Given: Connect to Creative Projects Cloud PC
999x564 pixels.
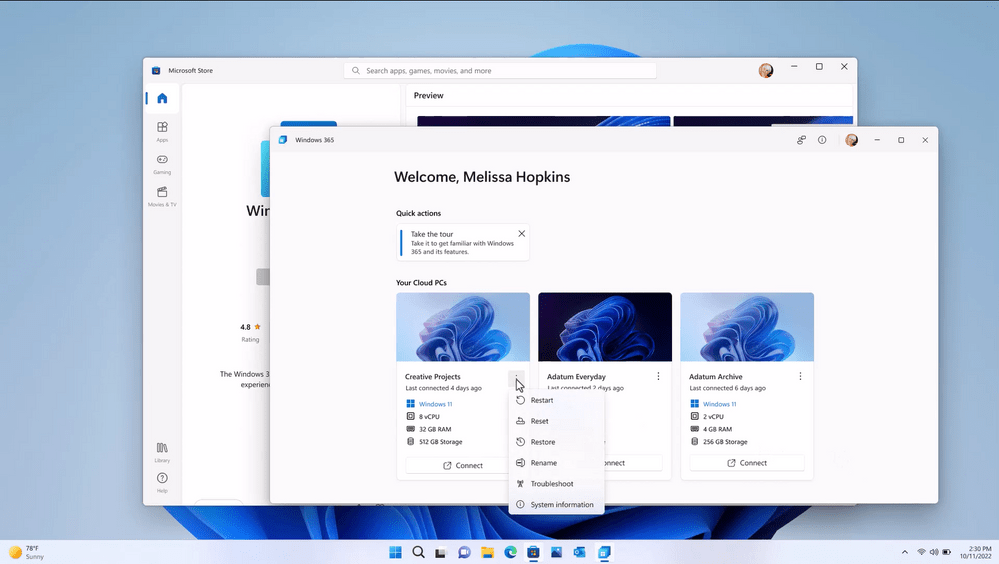Looking at the screenshot, I should coord(461,465).
